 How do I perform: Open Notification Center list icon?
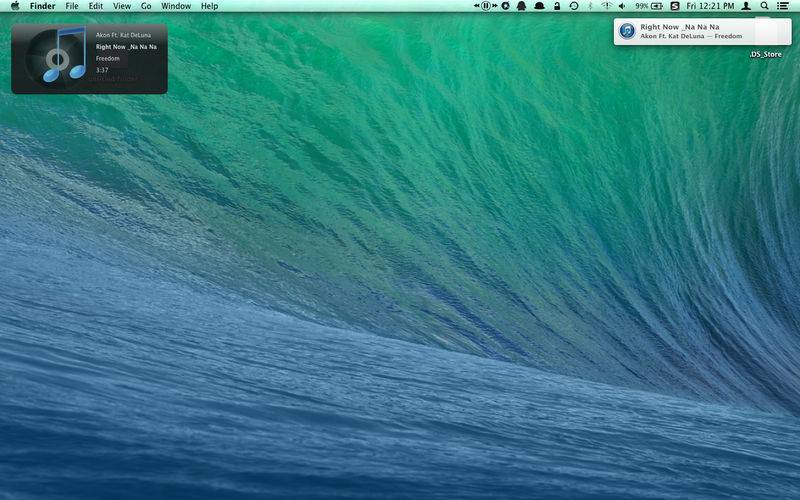(x=782, y=6)
